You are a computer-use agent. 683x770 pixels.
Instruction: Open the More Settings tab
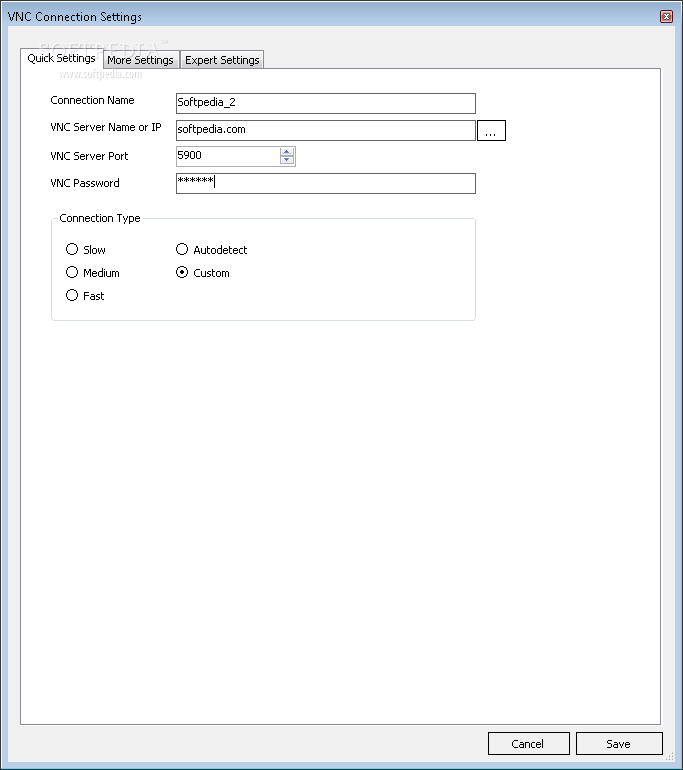141,60
